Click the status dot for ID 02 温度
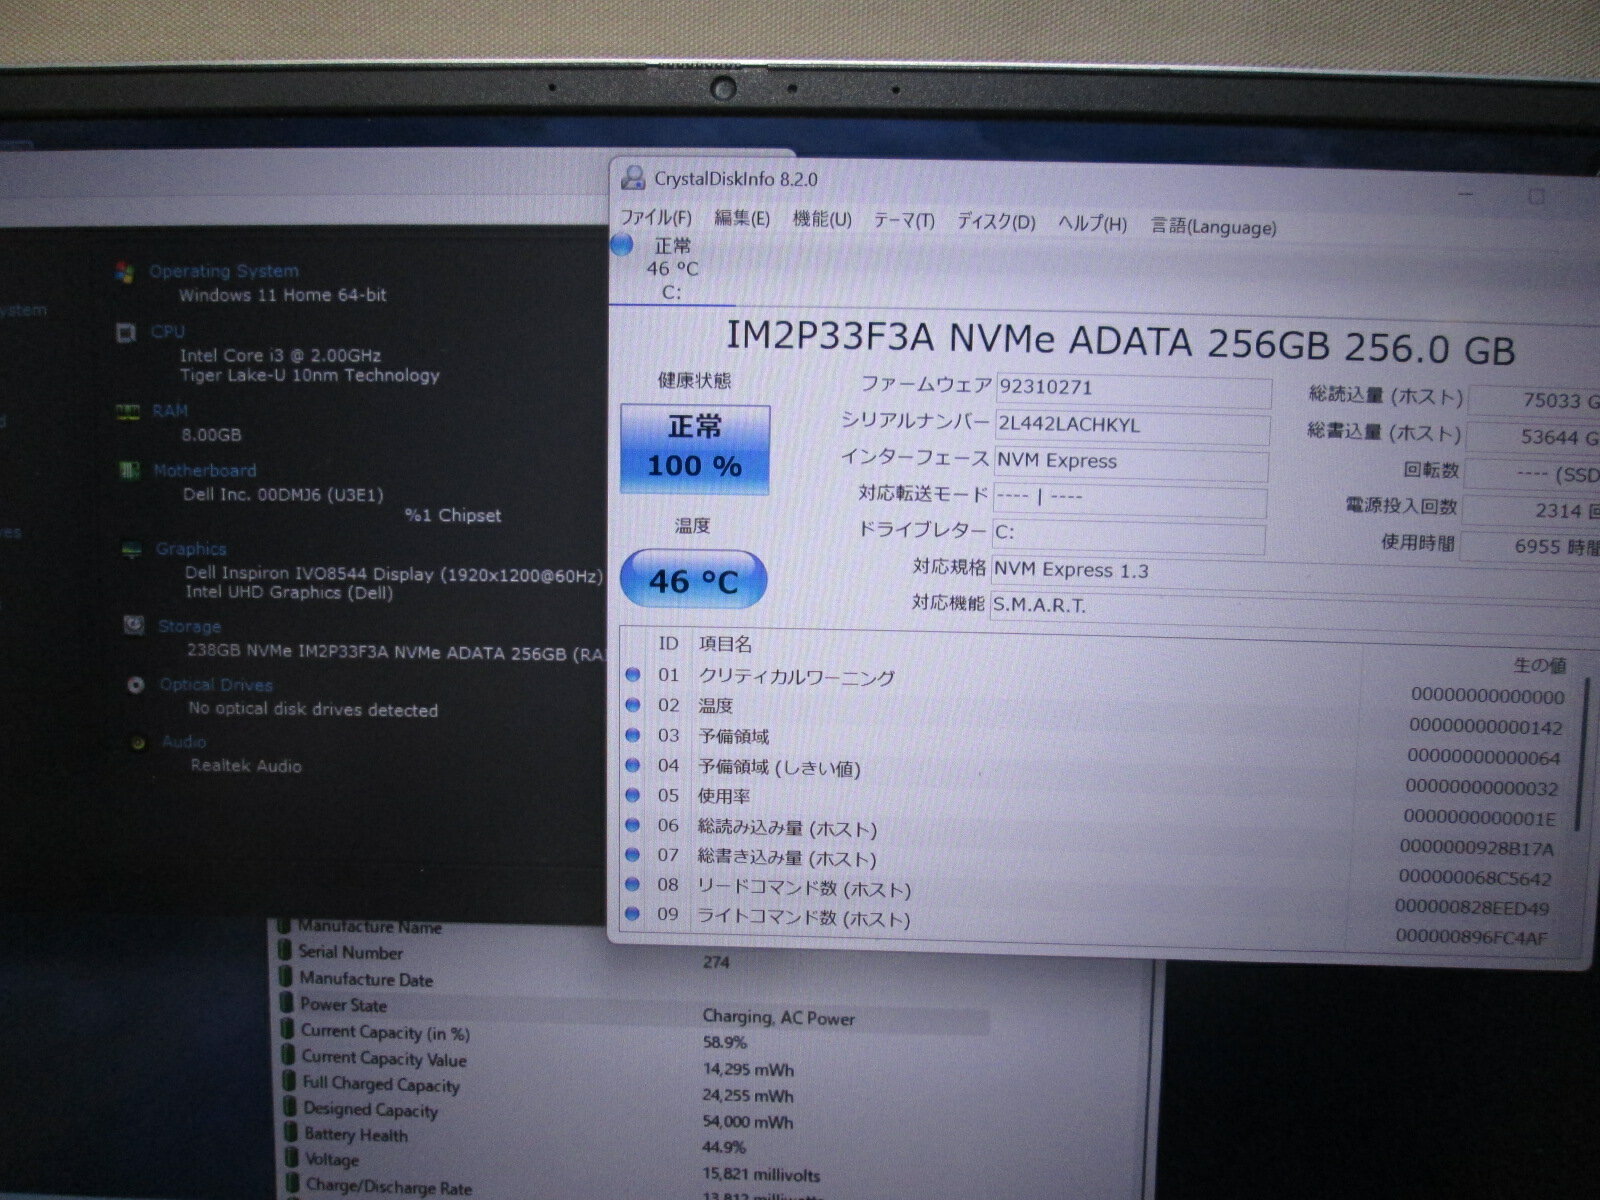 coord(632,705)
